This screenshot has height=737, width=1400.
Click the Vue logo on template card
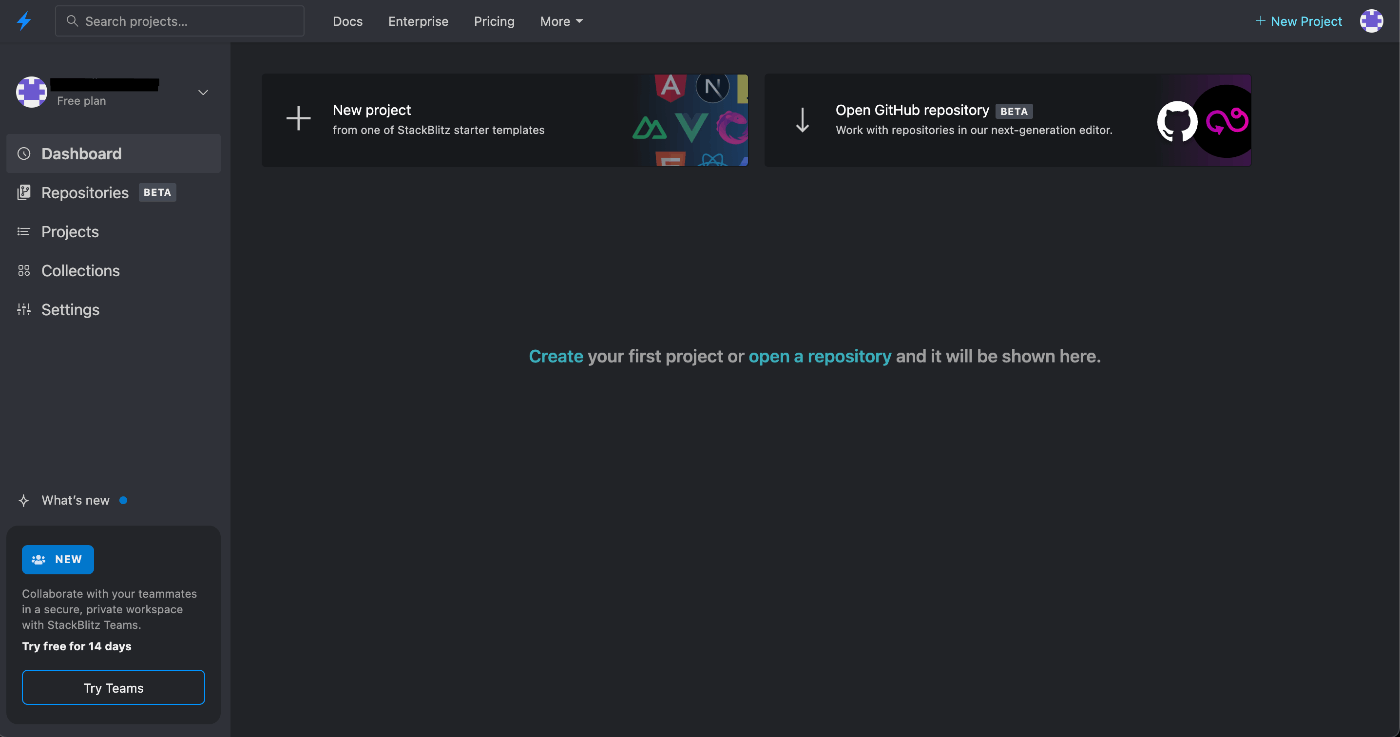[x=692, y=128]
